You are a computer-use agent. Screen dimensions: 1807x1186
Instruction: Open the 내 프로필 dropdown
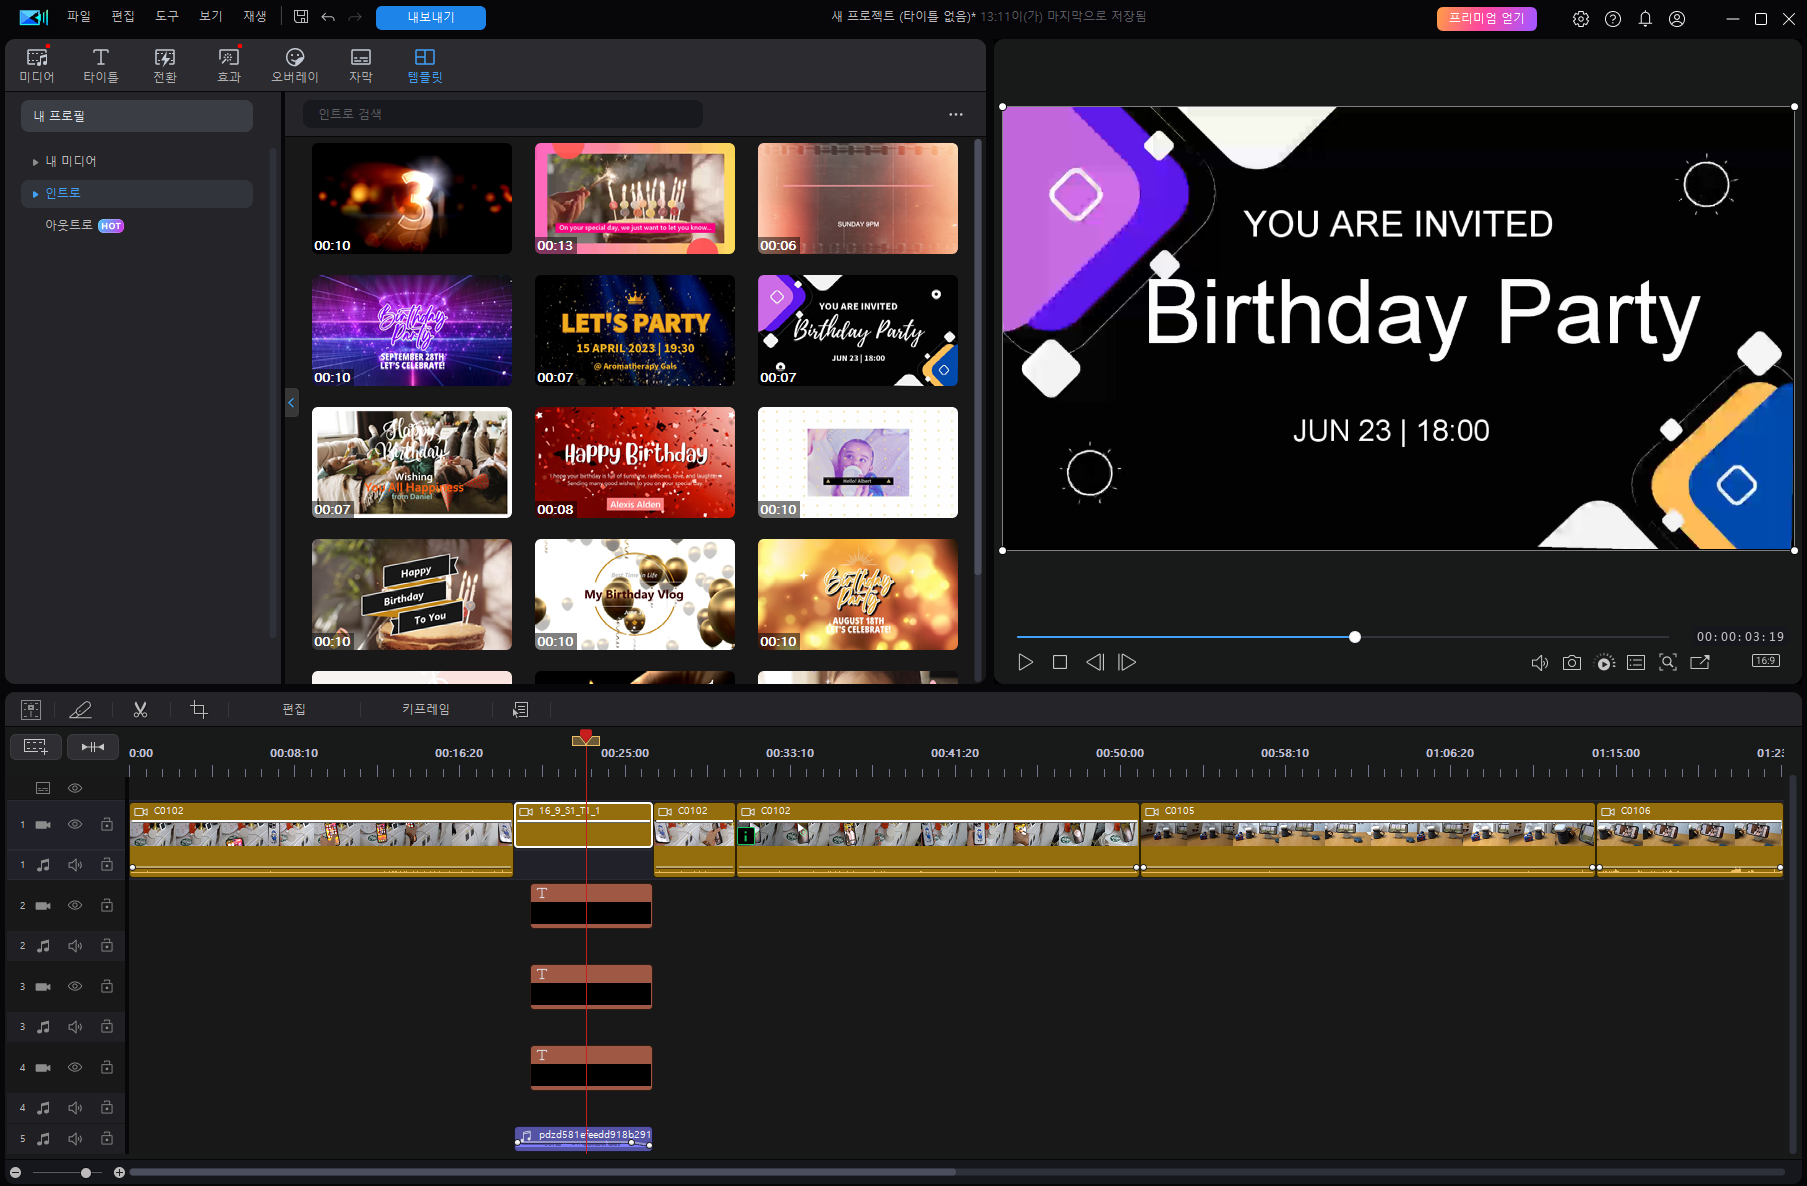pyautogui.click(x=137, y=116)
